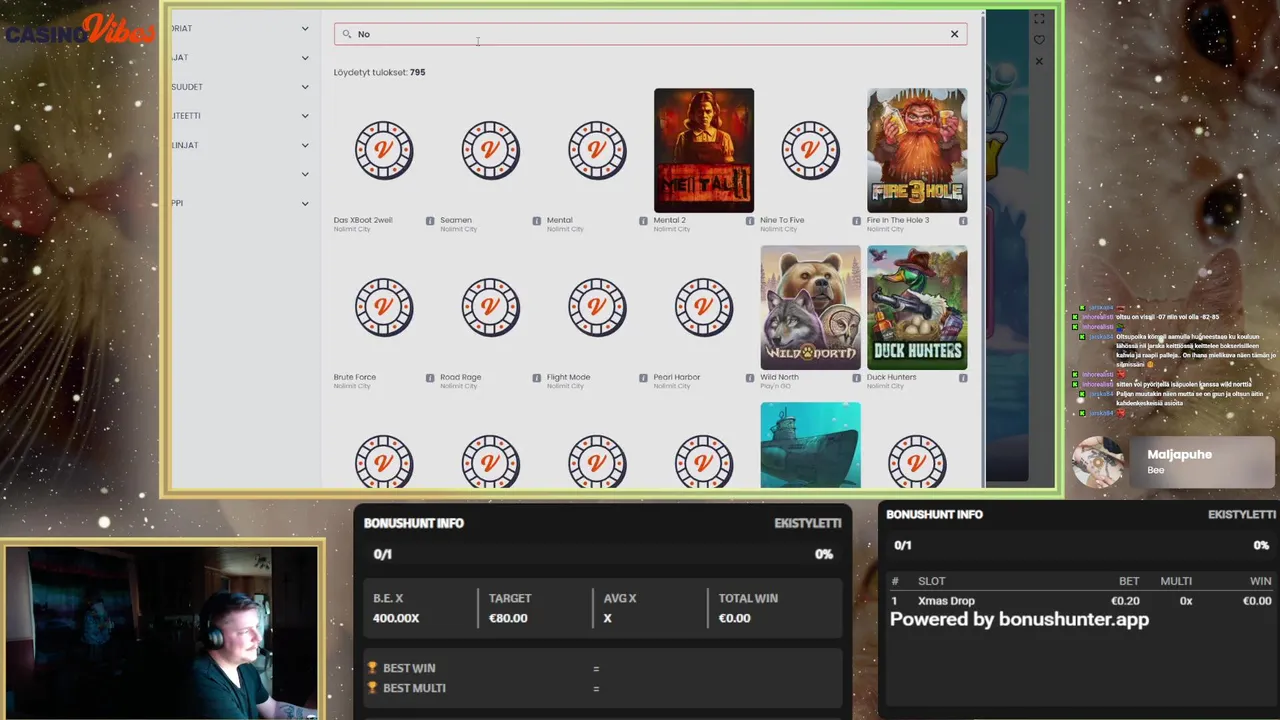1280x720 pixels.
Task: Open info icon for Das XBoot 2well
Action: [x=430, y=221]
